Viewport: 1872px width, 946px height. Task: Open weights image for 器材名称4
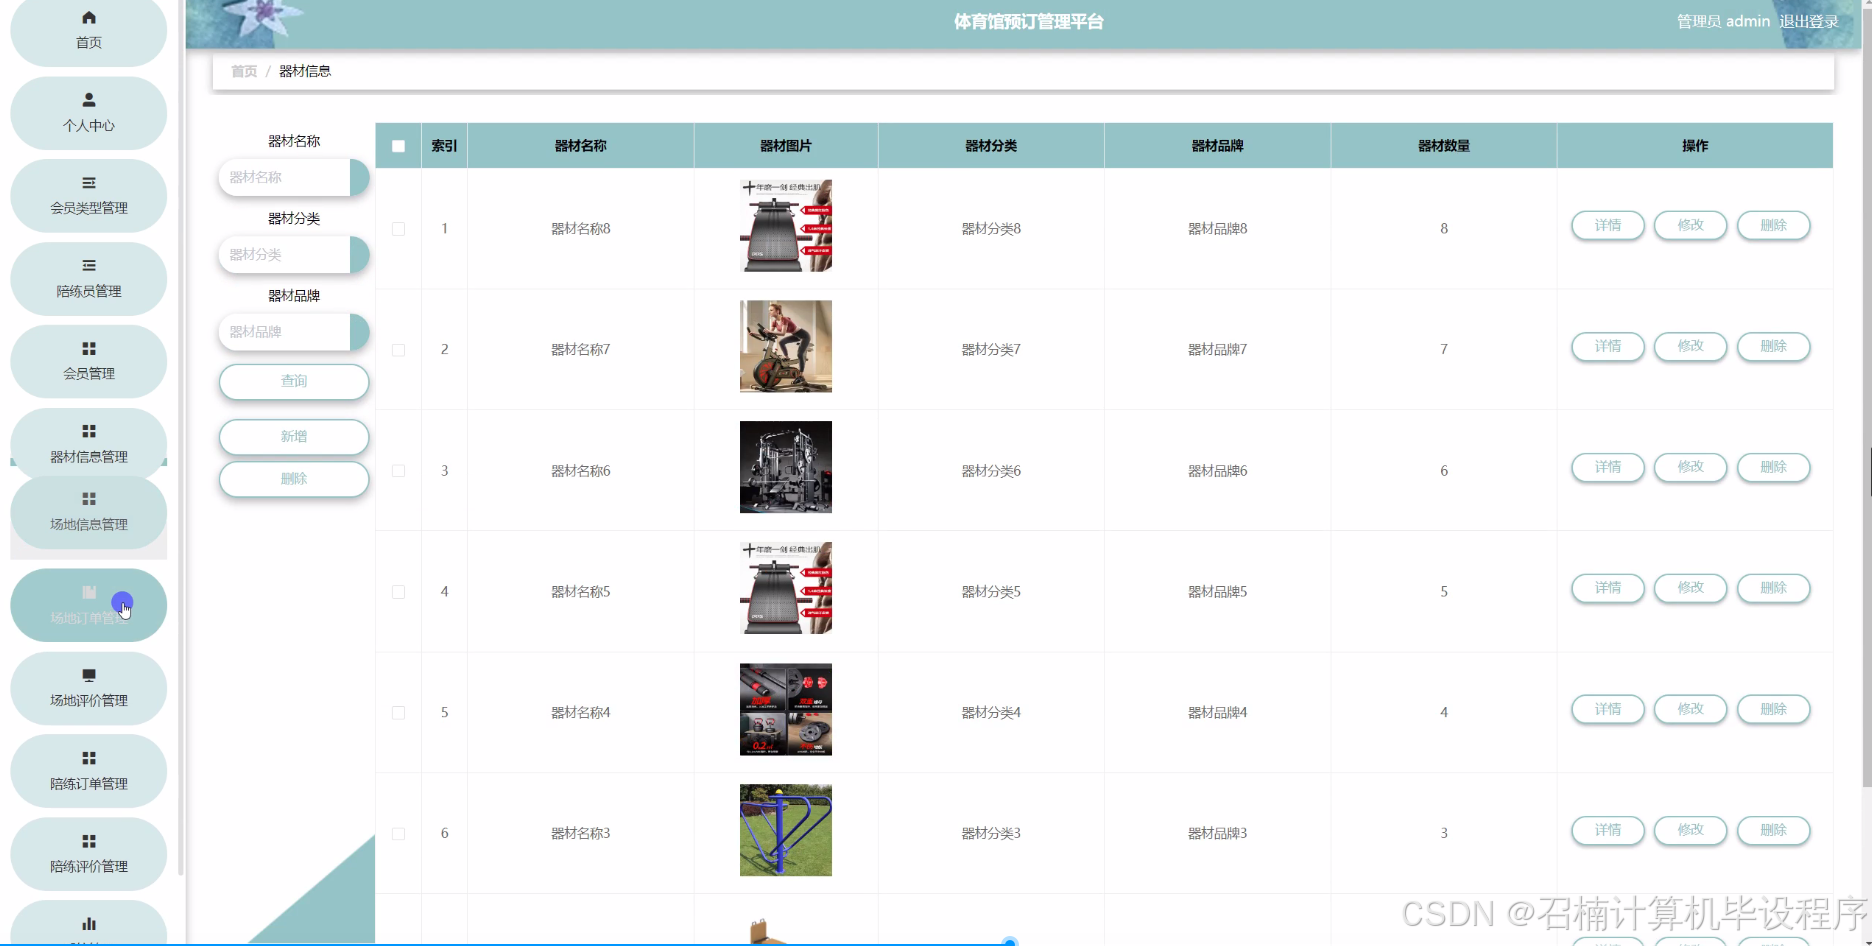coord(786,710)
